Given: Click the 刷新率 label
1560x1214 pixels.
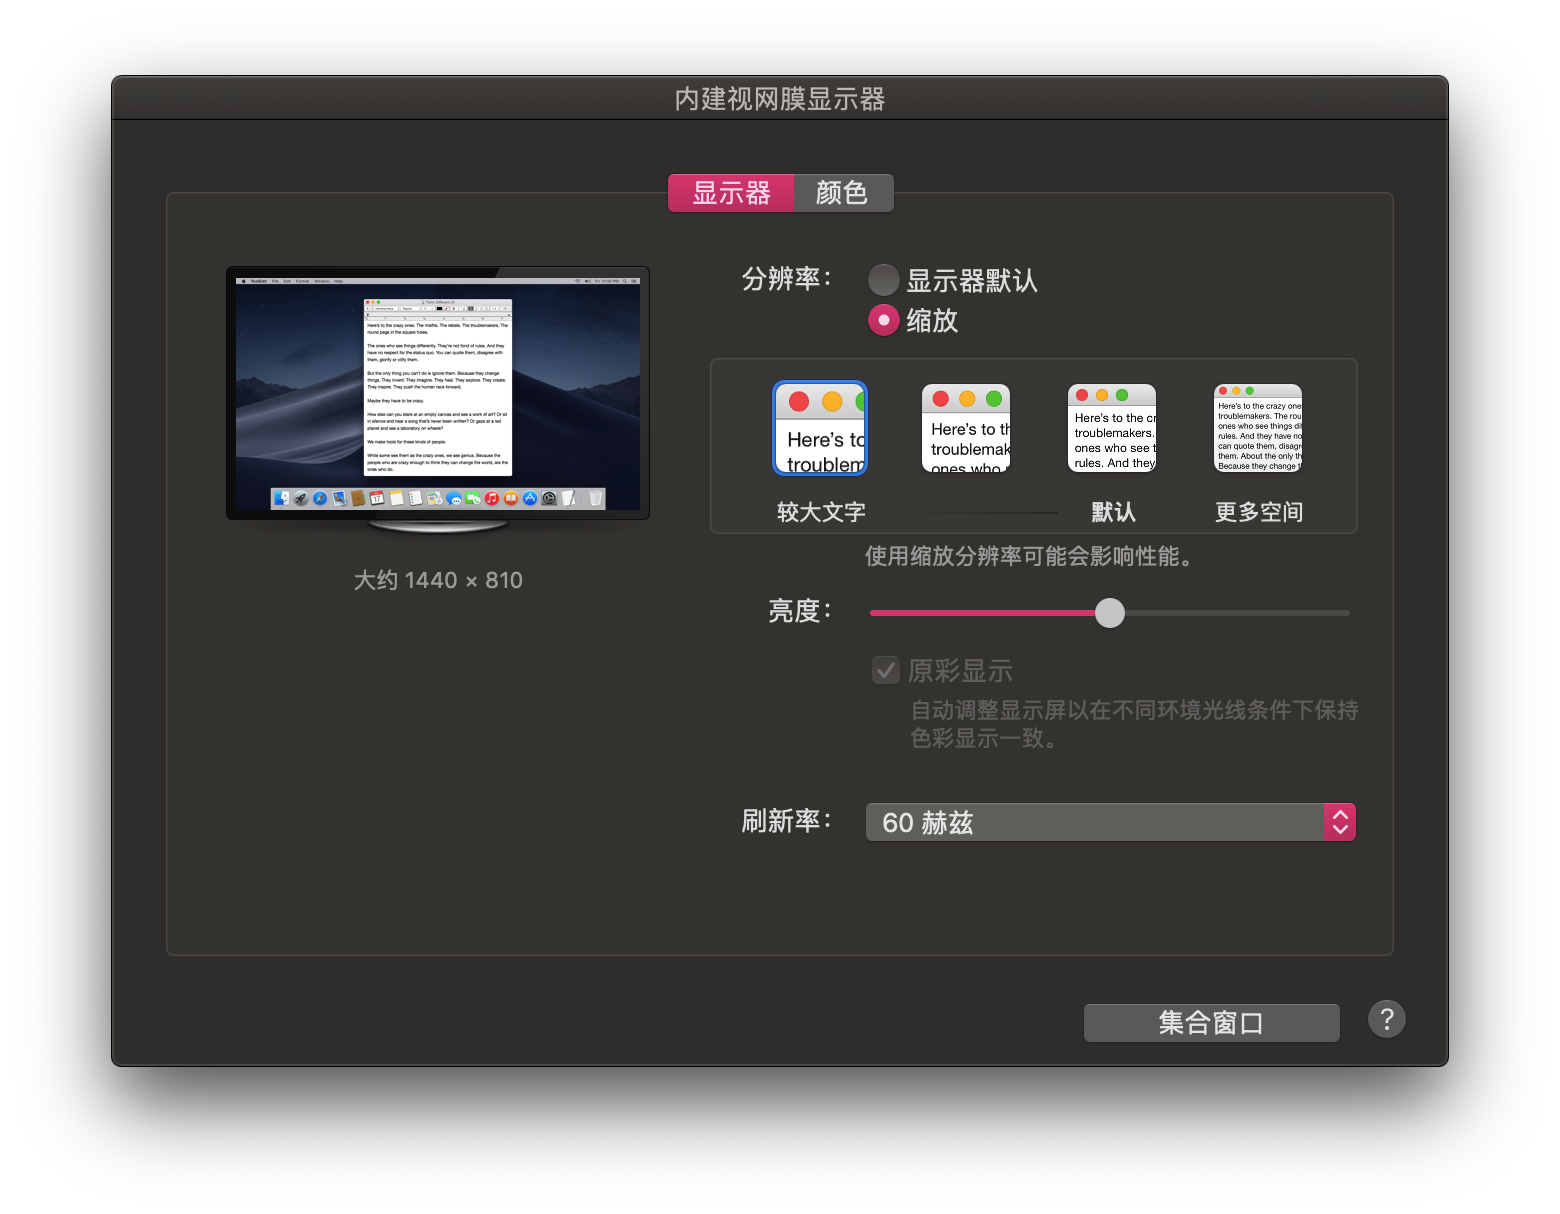Looking at the screenshot, I should tap(787, 821).
